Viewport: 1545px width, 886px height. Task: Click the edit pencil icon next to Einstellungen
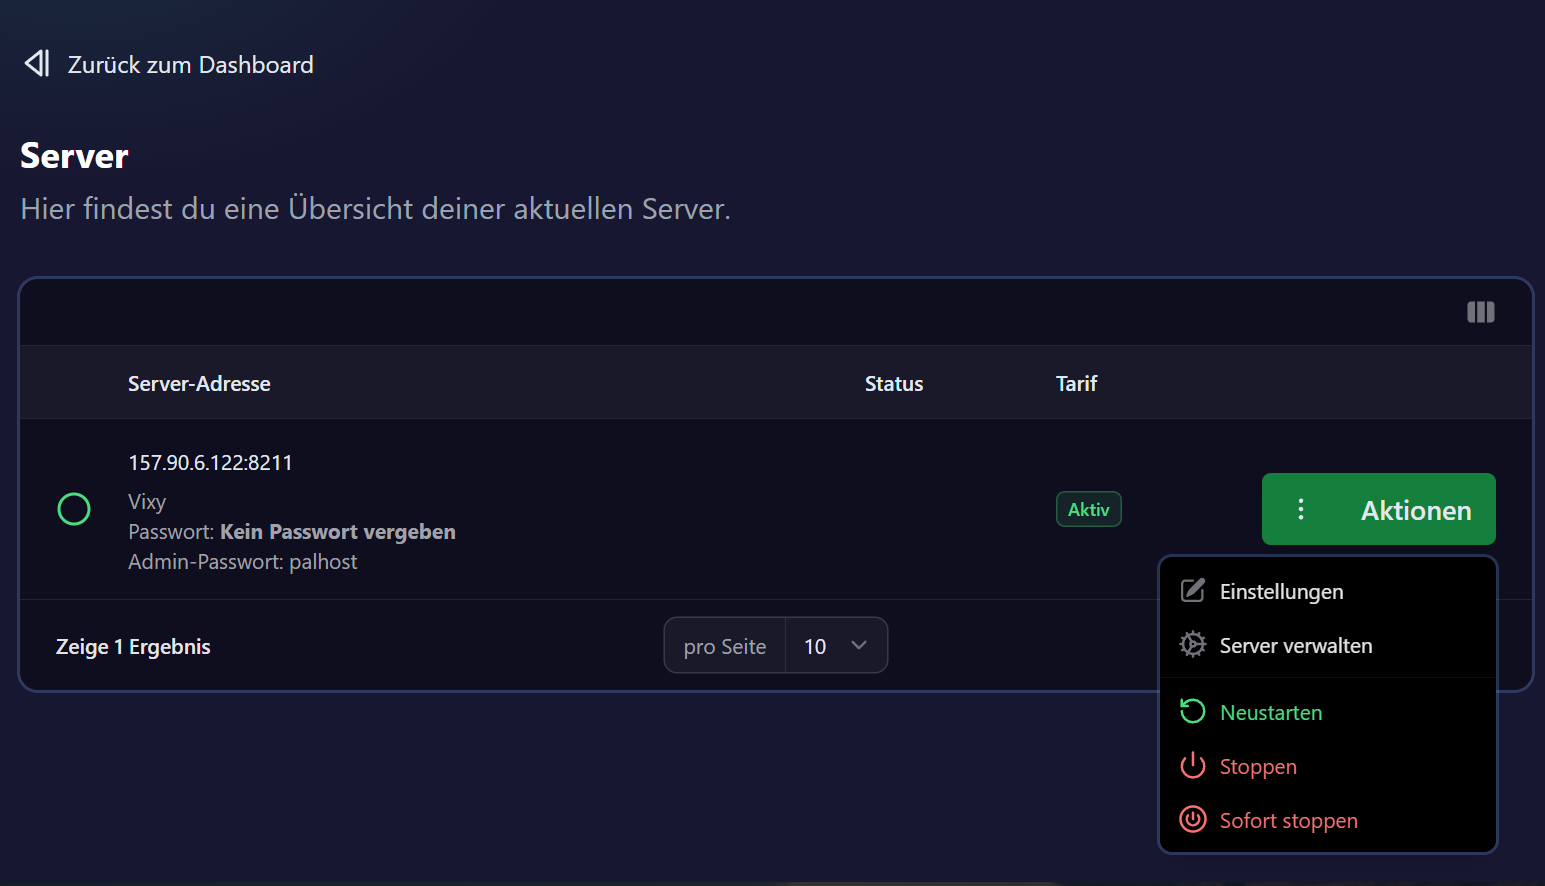[x=1192, y=591]
